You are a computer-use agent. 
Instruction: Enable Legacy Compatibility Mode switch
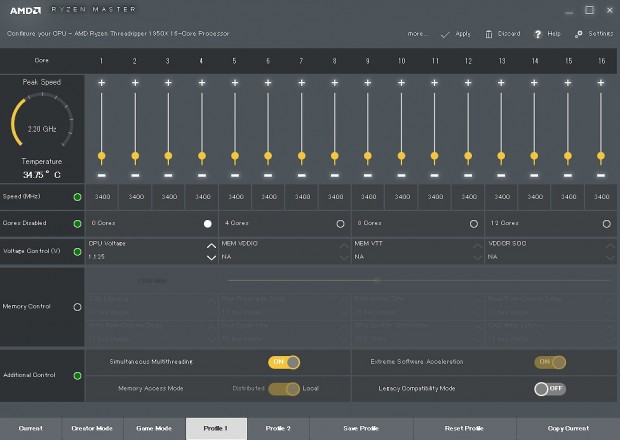point(550,389)
